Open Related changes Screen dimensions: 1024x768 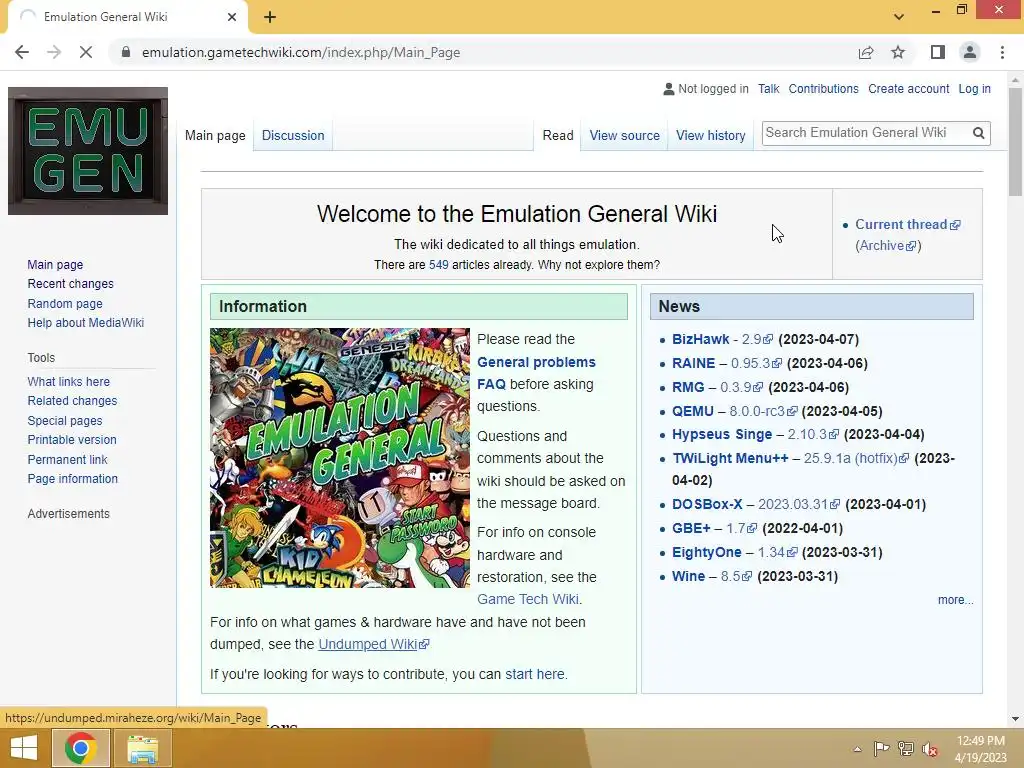[72, 400]
